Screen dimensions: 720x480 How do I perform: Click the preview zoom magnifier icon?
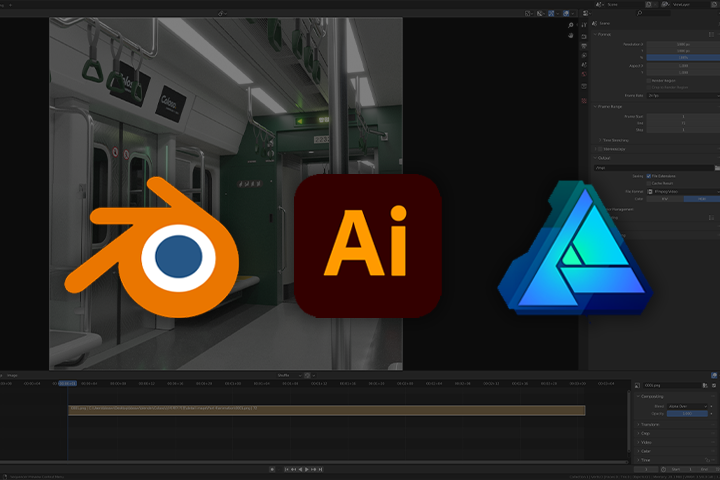(x=571, y=25)
